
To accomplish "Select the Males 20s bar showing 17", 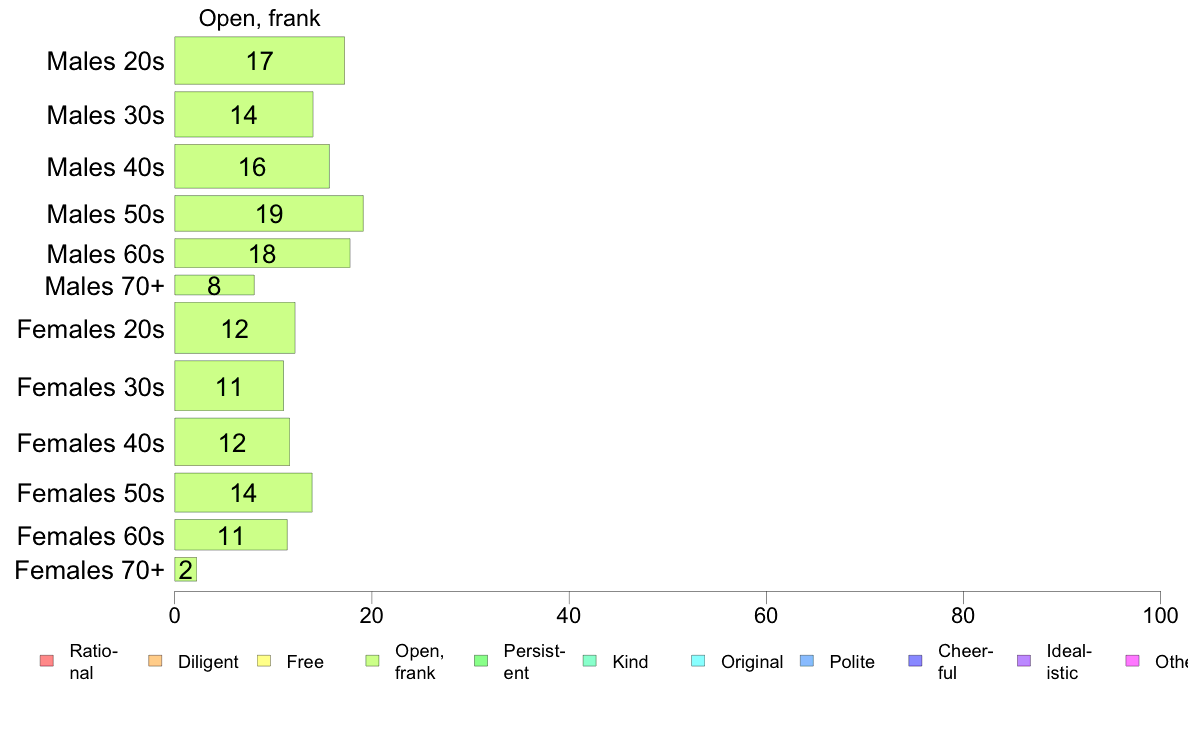I will (259, 61).
